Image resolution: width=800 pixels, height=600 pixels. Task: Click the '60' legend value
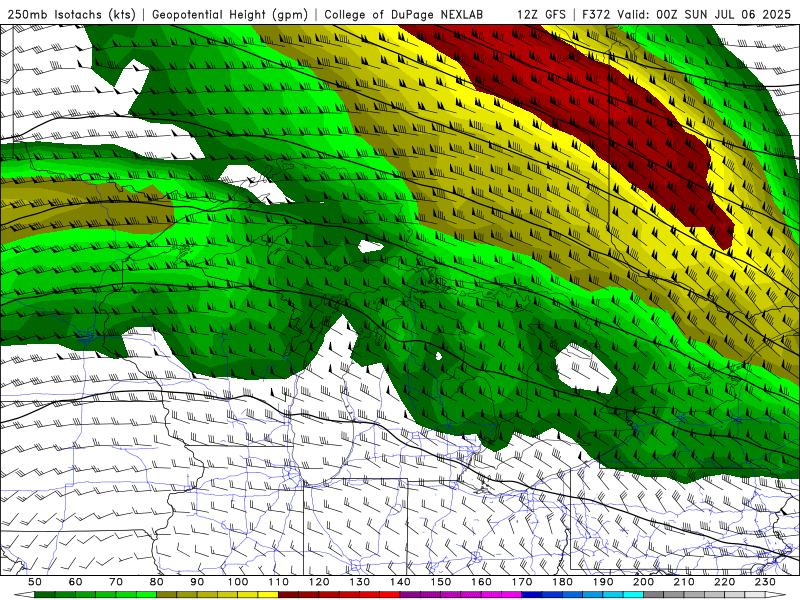click(75, 582)
